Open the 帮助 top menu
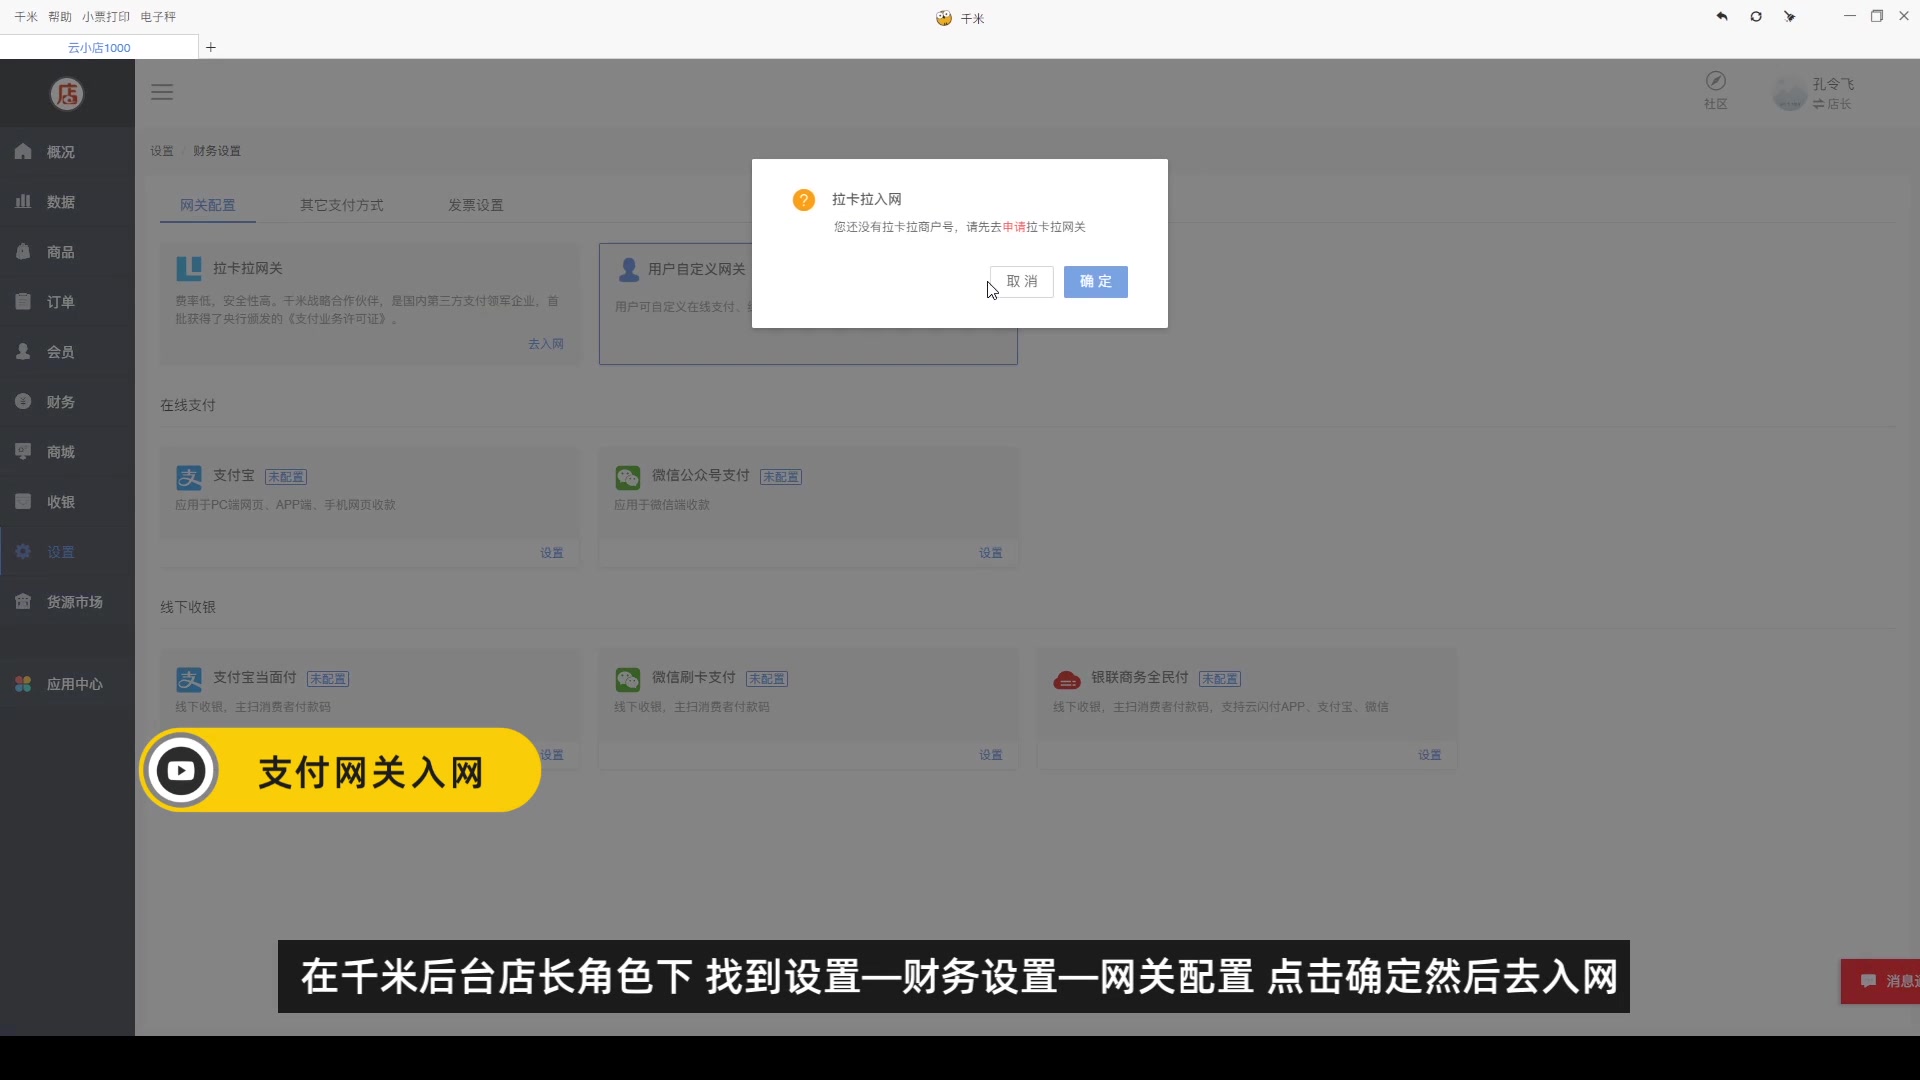This screenshot has width=1920, height=1080. [x=60, y=17]
